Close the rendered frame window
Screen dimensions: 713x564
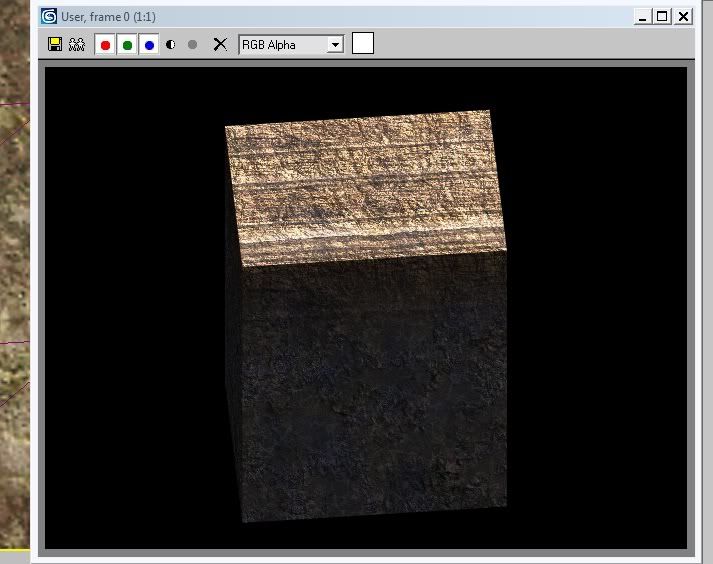coord(683,17)
